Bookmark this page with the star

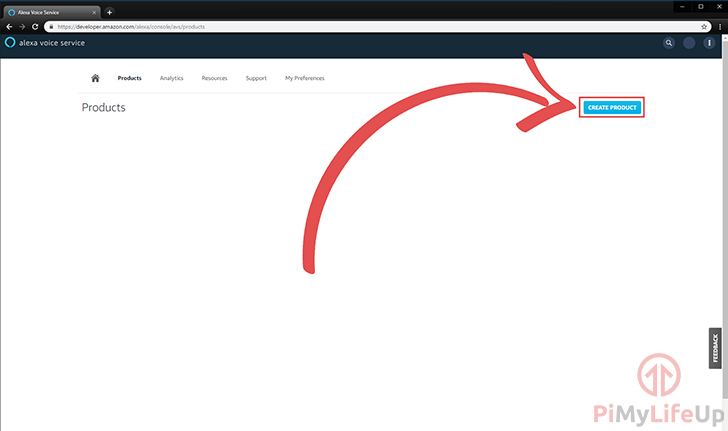click(704, 26)
